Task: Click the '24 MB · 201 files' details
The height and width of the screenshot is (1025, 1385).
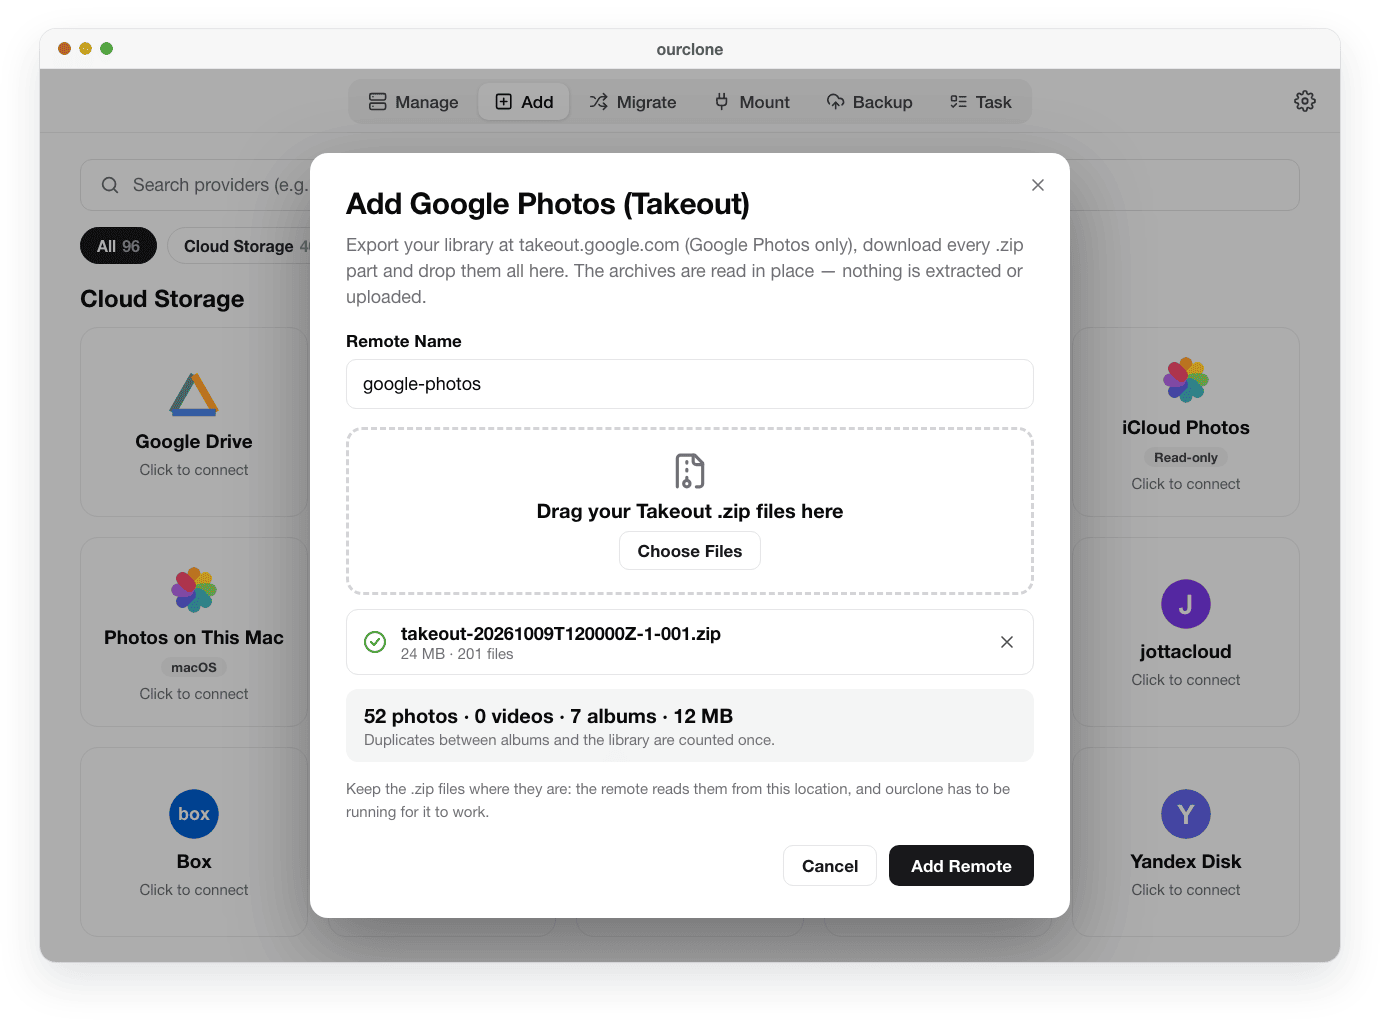Action: coord(457,654)
